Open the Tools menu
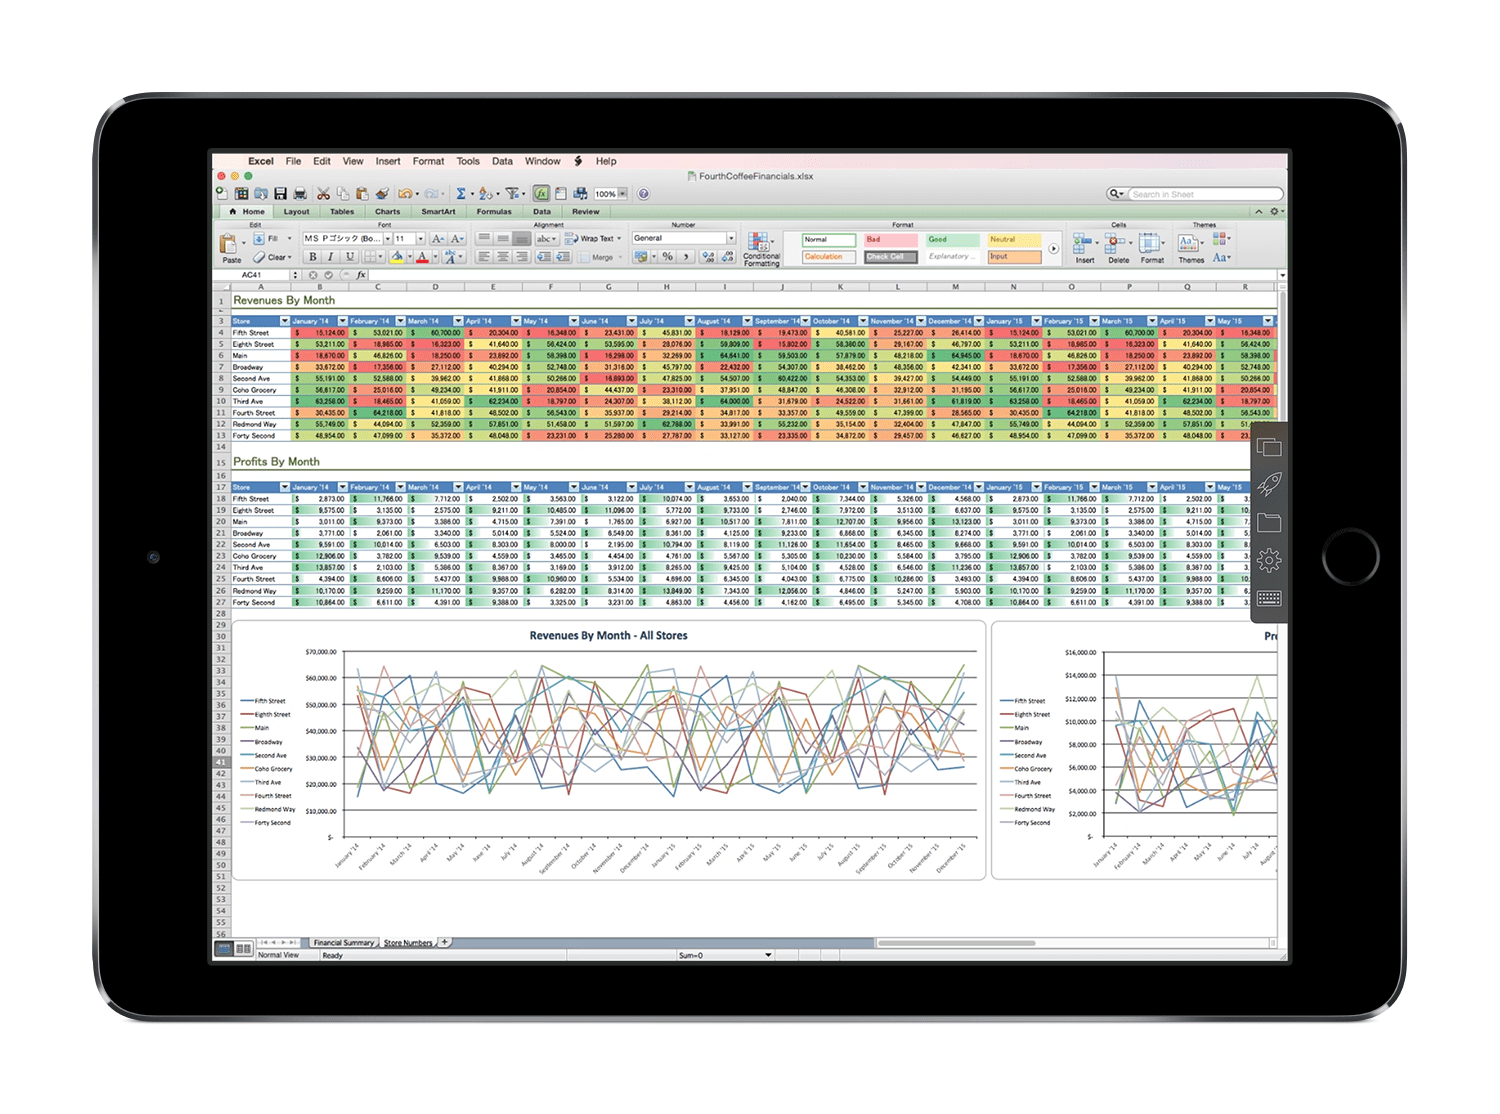Screen dimensions: 1500x1114 468,161
